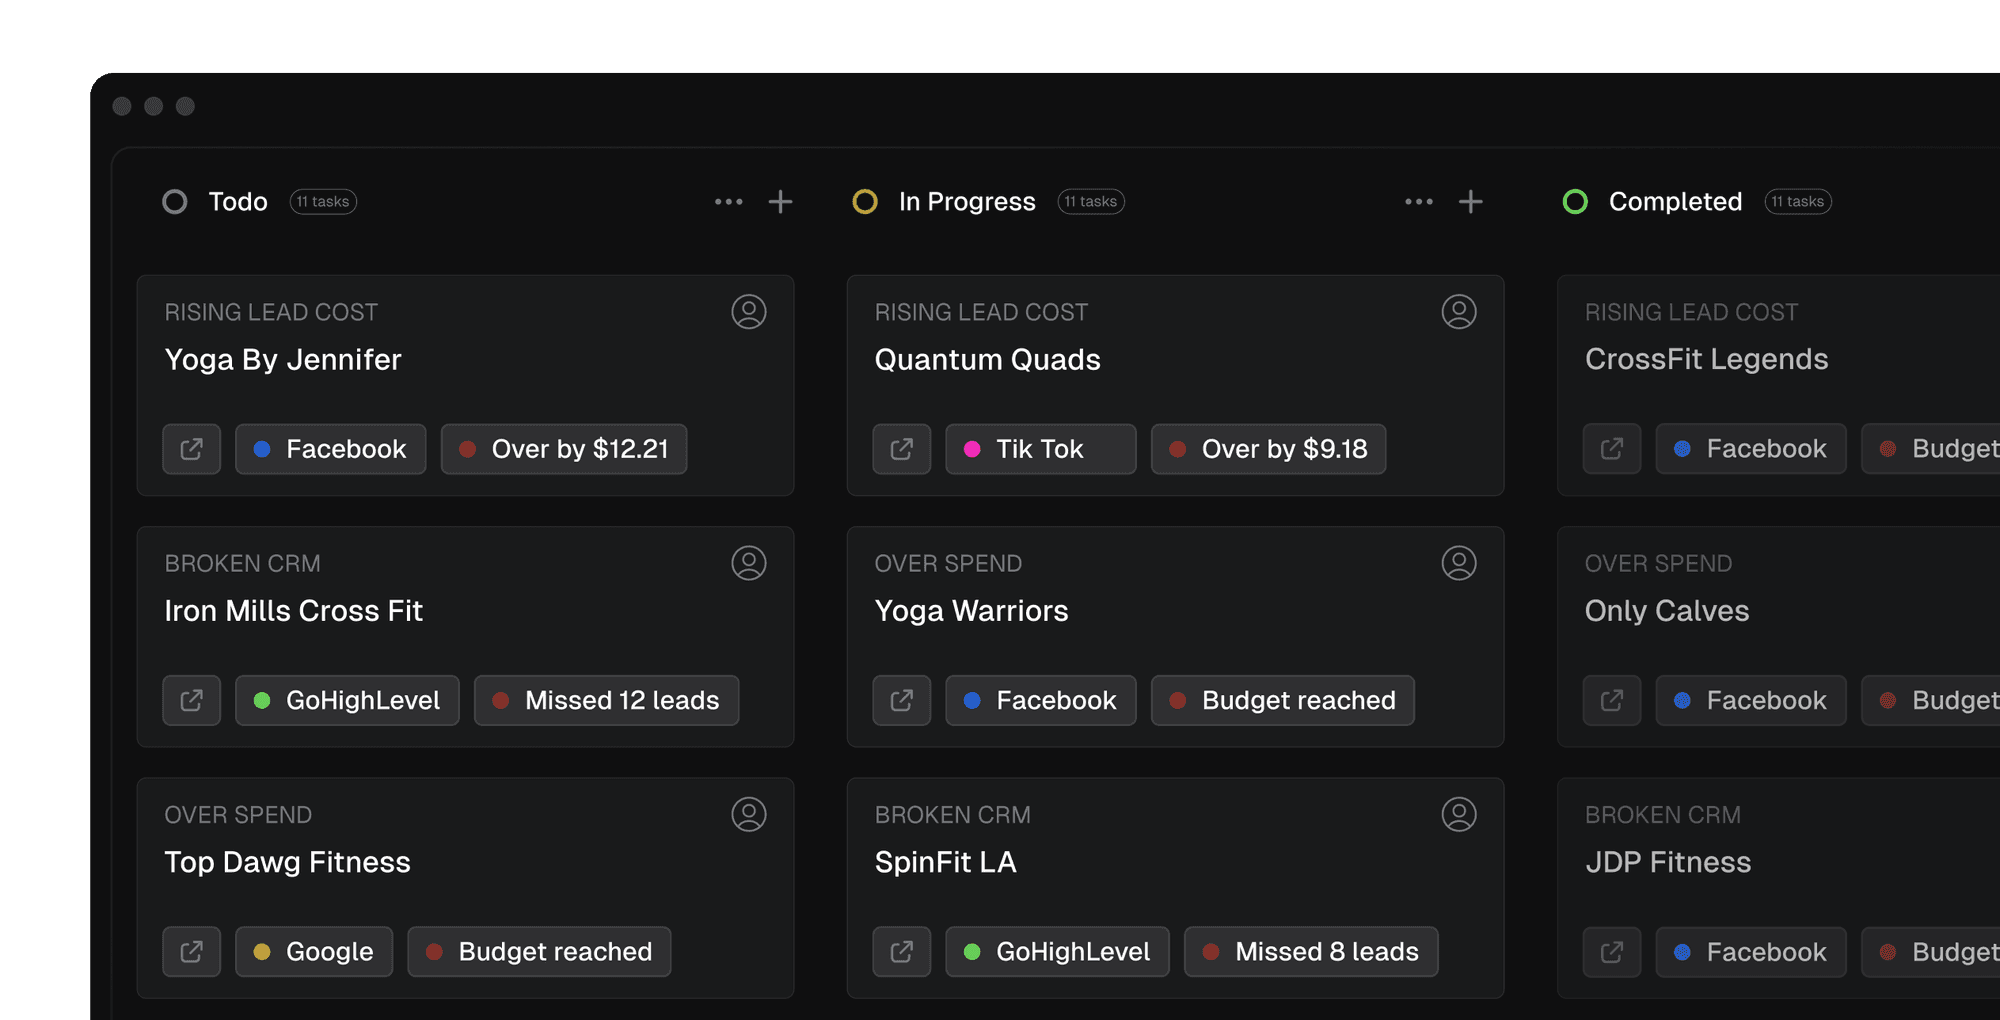Screen dimensions: 2000x1020
Task: Click the Todo column heading
Action: (238, 202)
